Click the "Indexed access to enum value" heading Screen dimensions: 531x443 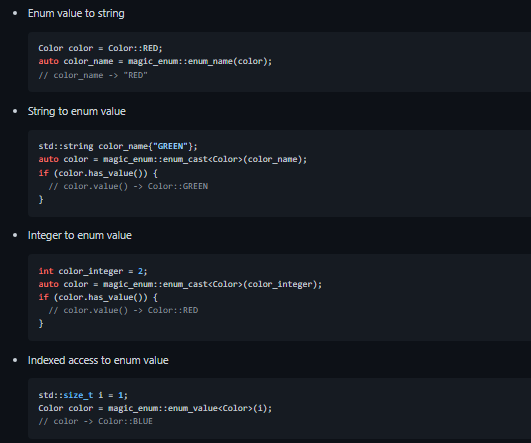point(98,360)
